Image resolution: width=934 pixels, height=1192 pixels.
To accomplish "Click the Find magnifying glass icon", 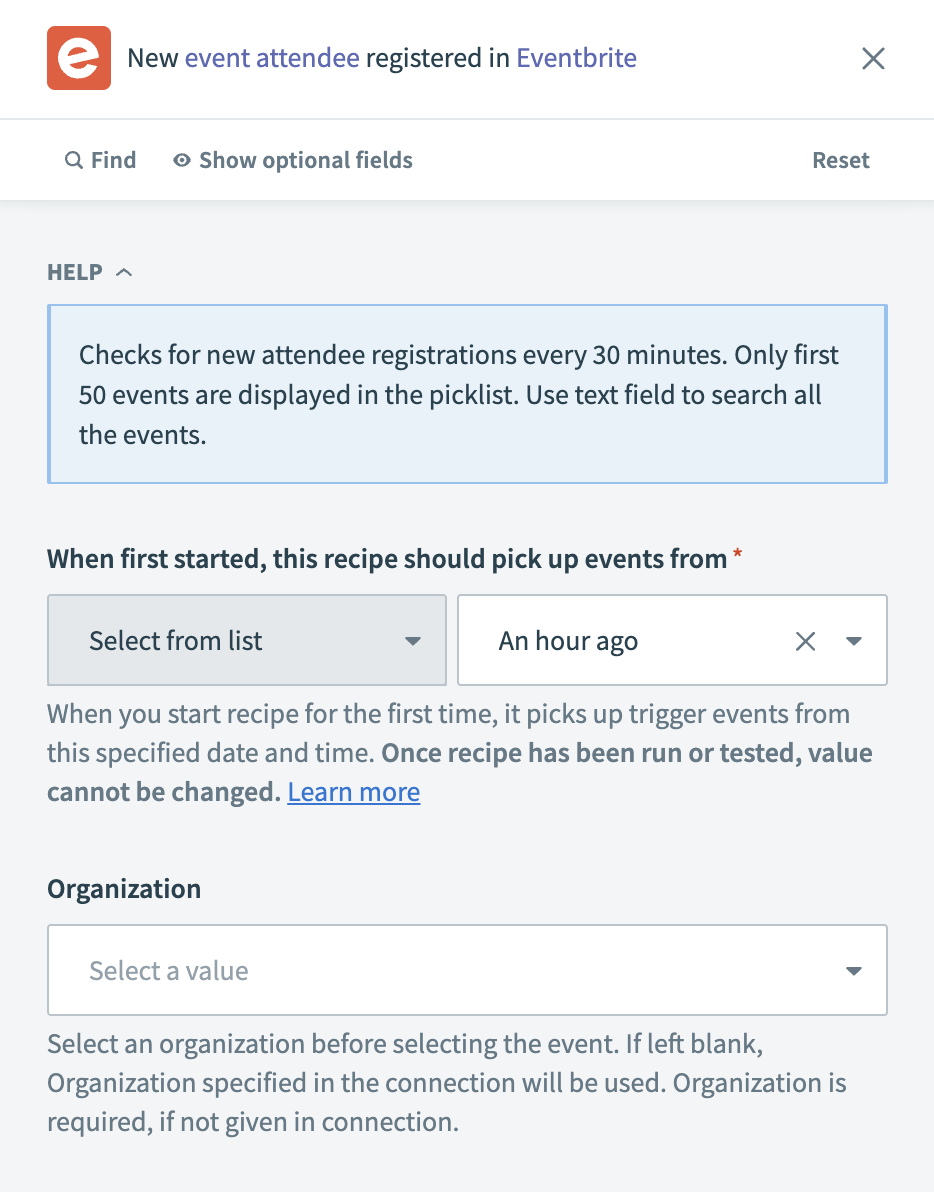I will tap(74, 160).
